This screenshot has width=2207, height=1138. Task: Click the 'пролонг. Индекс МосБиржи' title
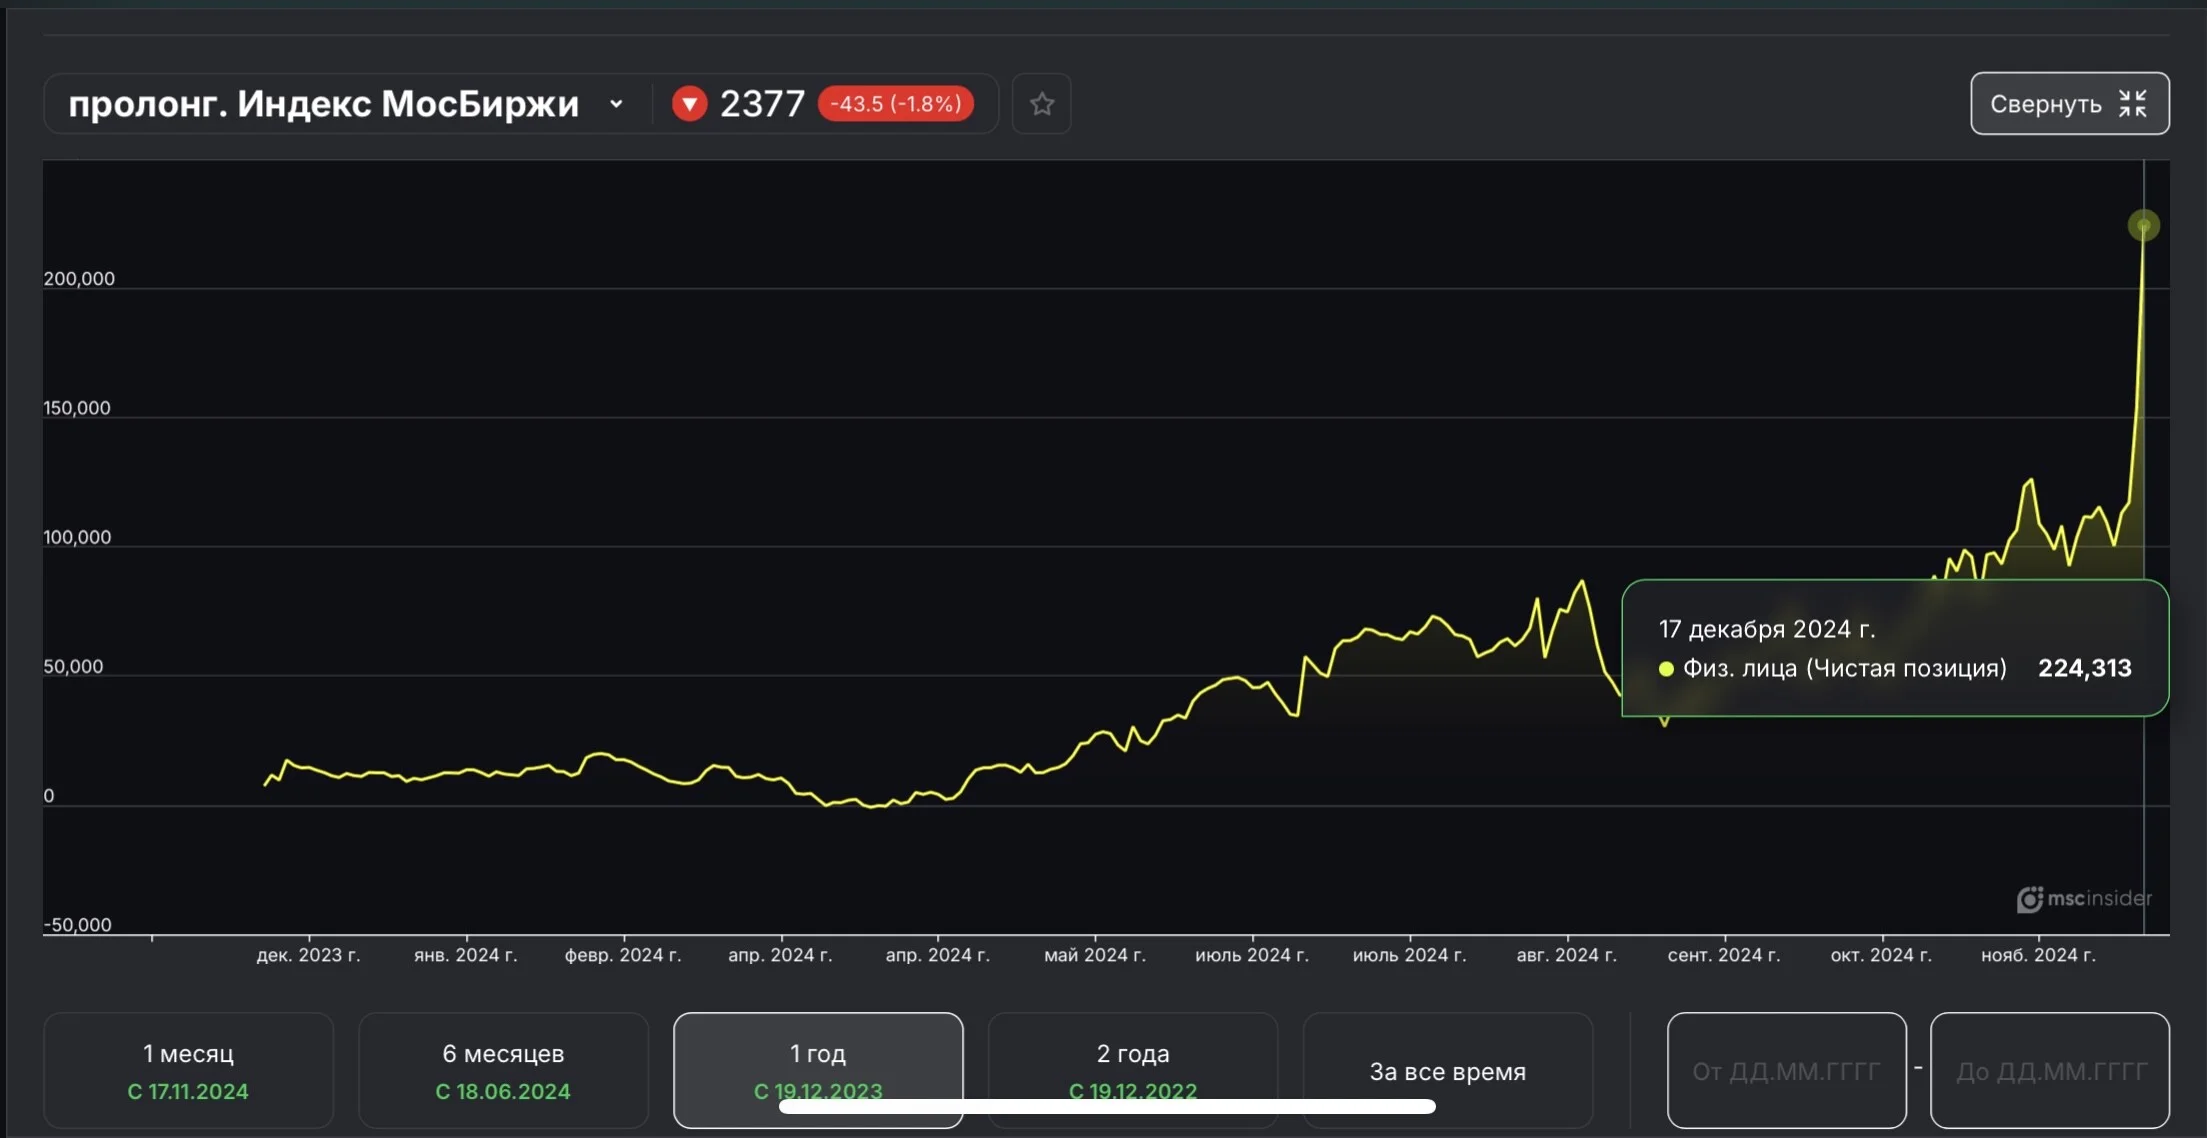click(324, 104)
